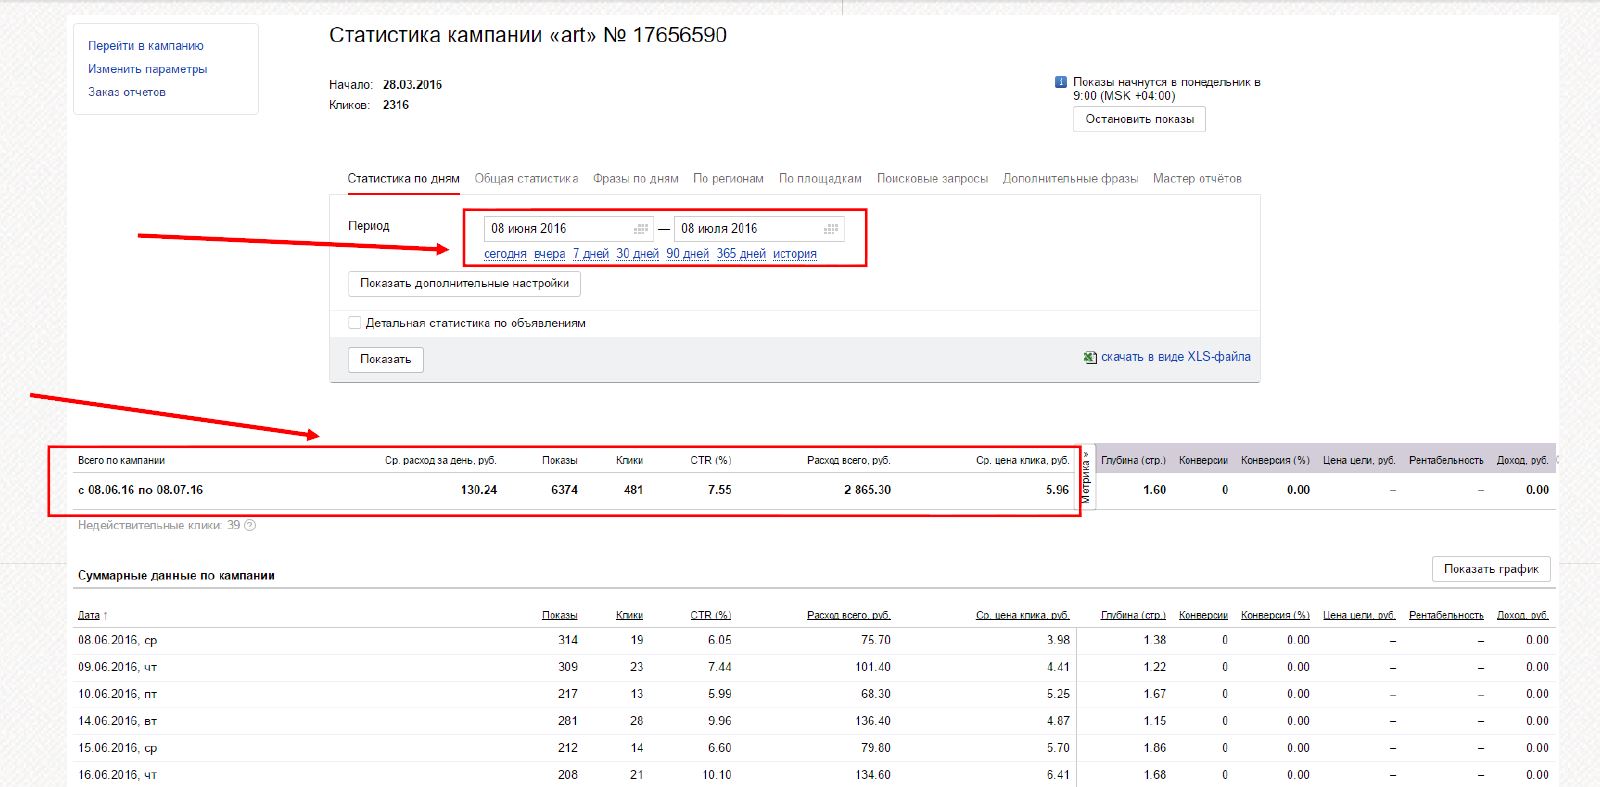Viewport: 1600px width, 787px height.
Task: Click the Показать button
Action: click(386, 360)
